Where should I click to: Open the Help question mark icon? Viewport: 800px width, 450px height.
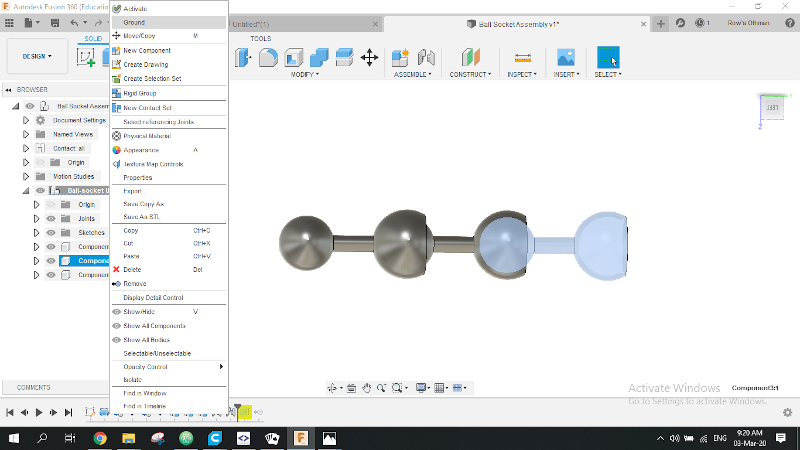(790, 23)
